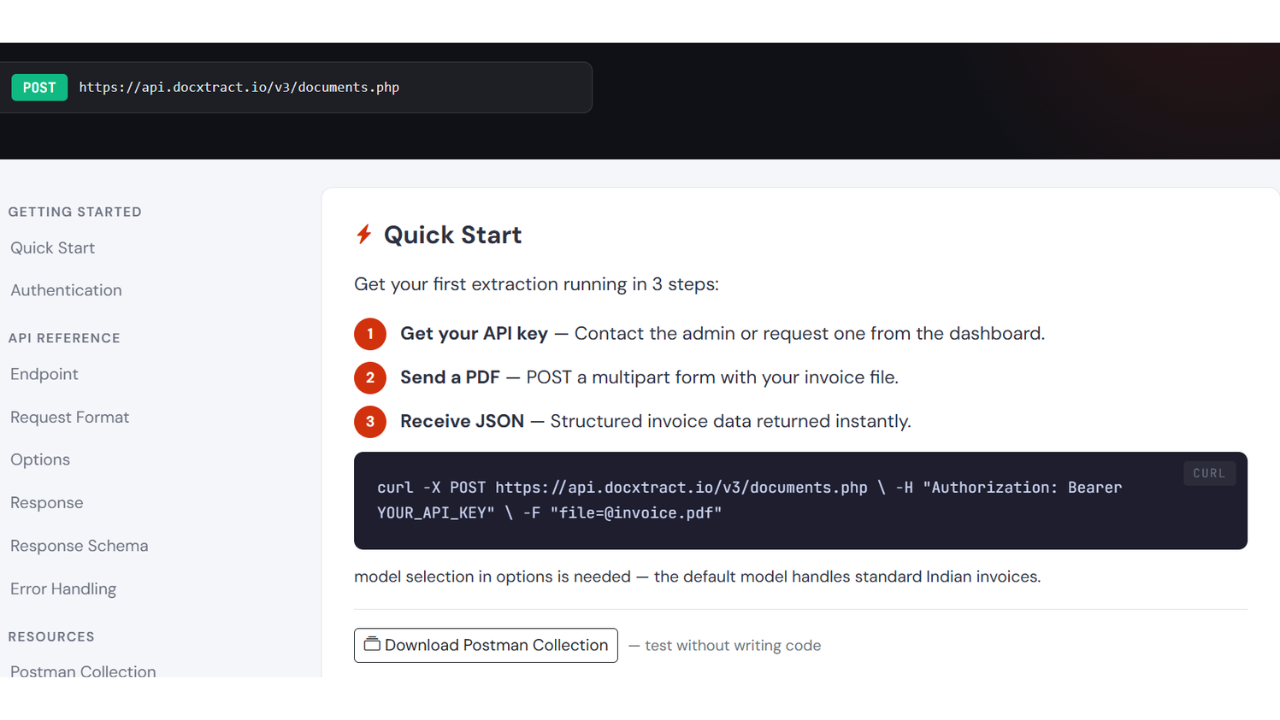
Task: Click Download Postman Collection button
Action: [x=486, y=645]
